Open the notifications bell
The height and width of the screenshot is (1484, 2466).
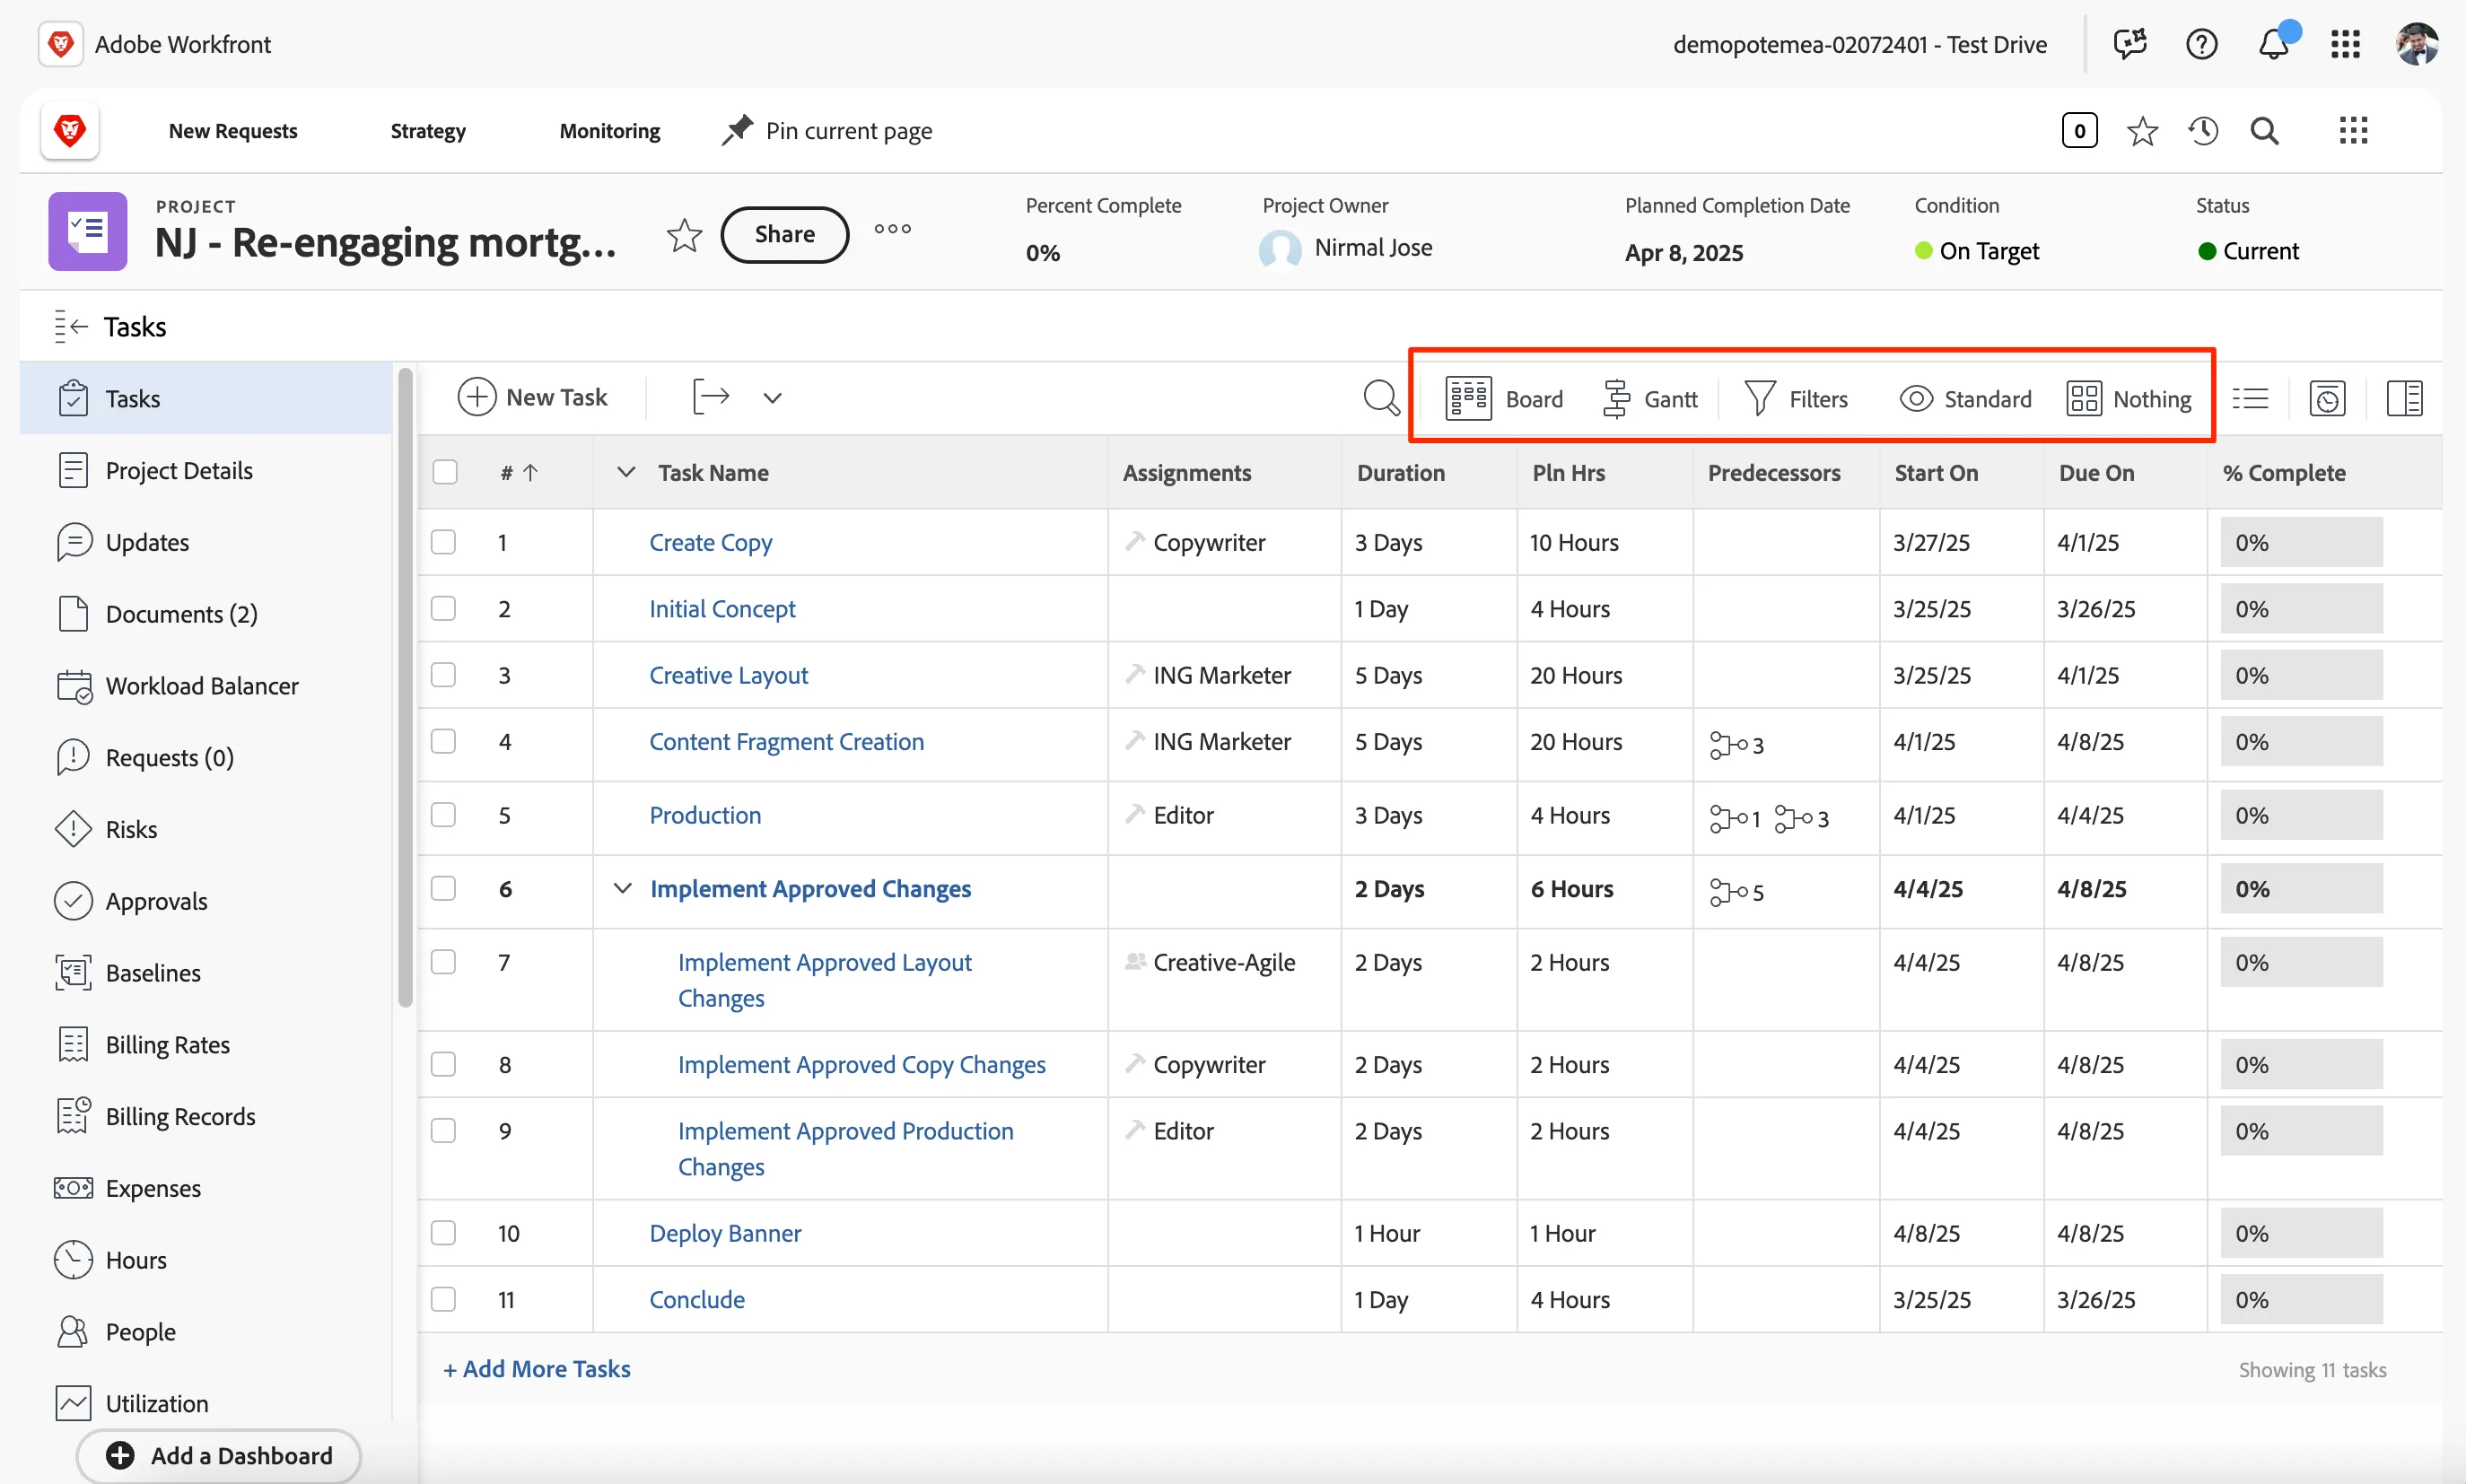(x=2274, y=44)
